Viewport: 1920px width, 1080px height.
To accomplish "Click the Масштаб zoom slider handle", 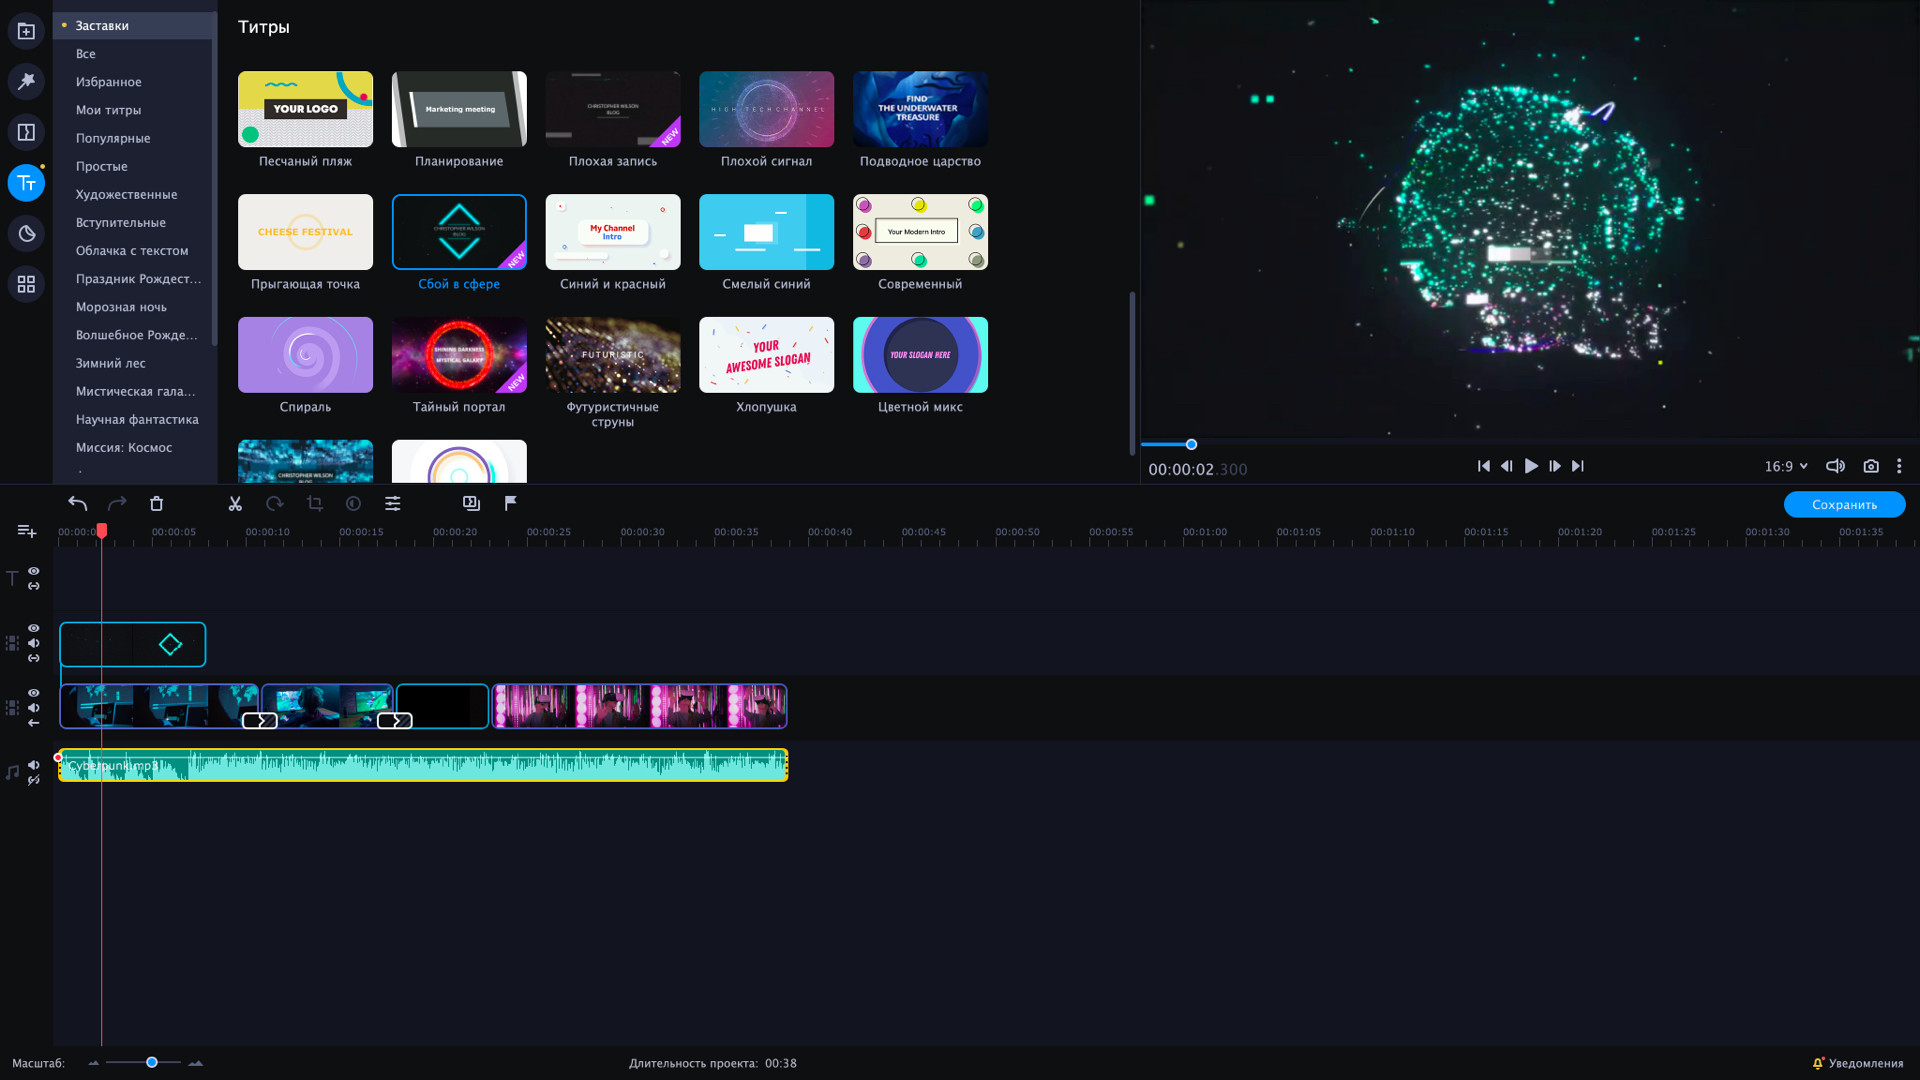I will click(x=152, y=1062).
